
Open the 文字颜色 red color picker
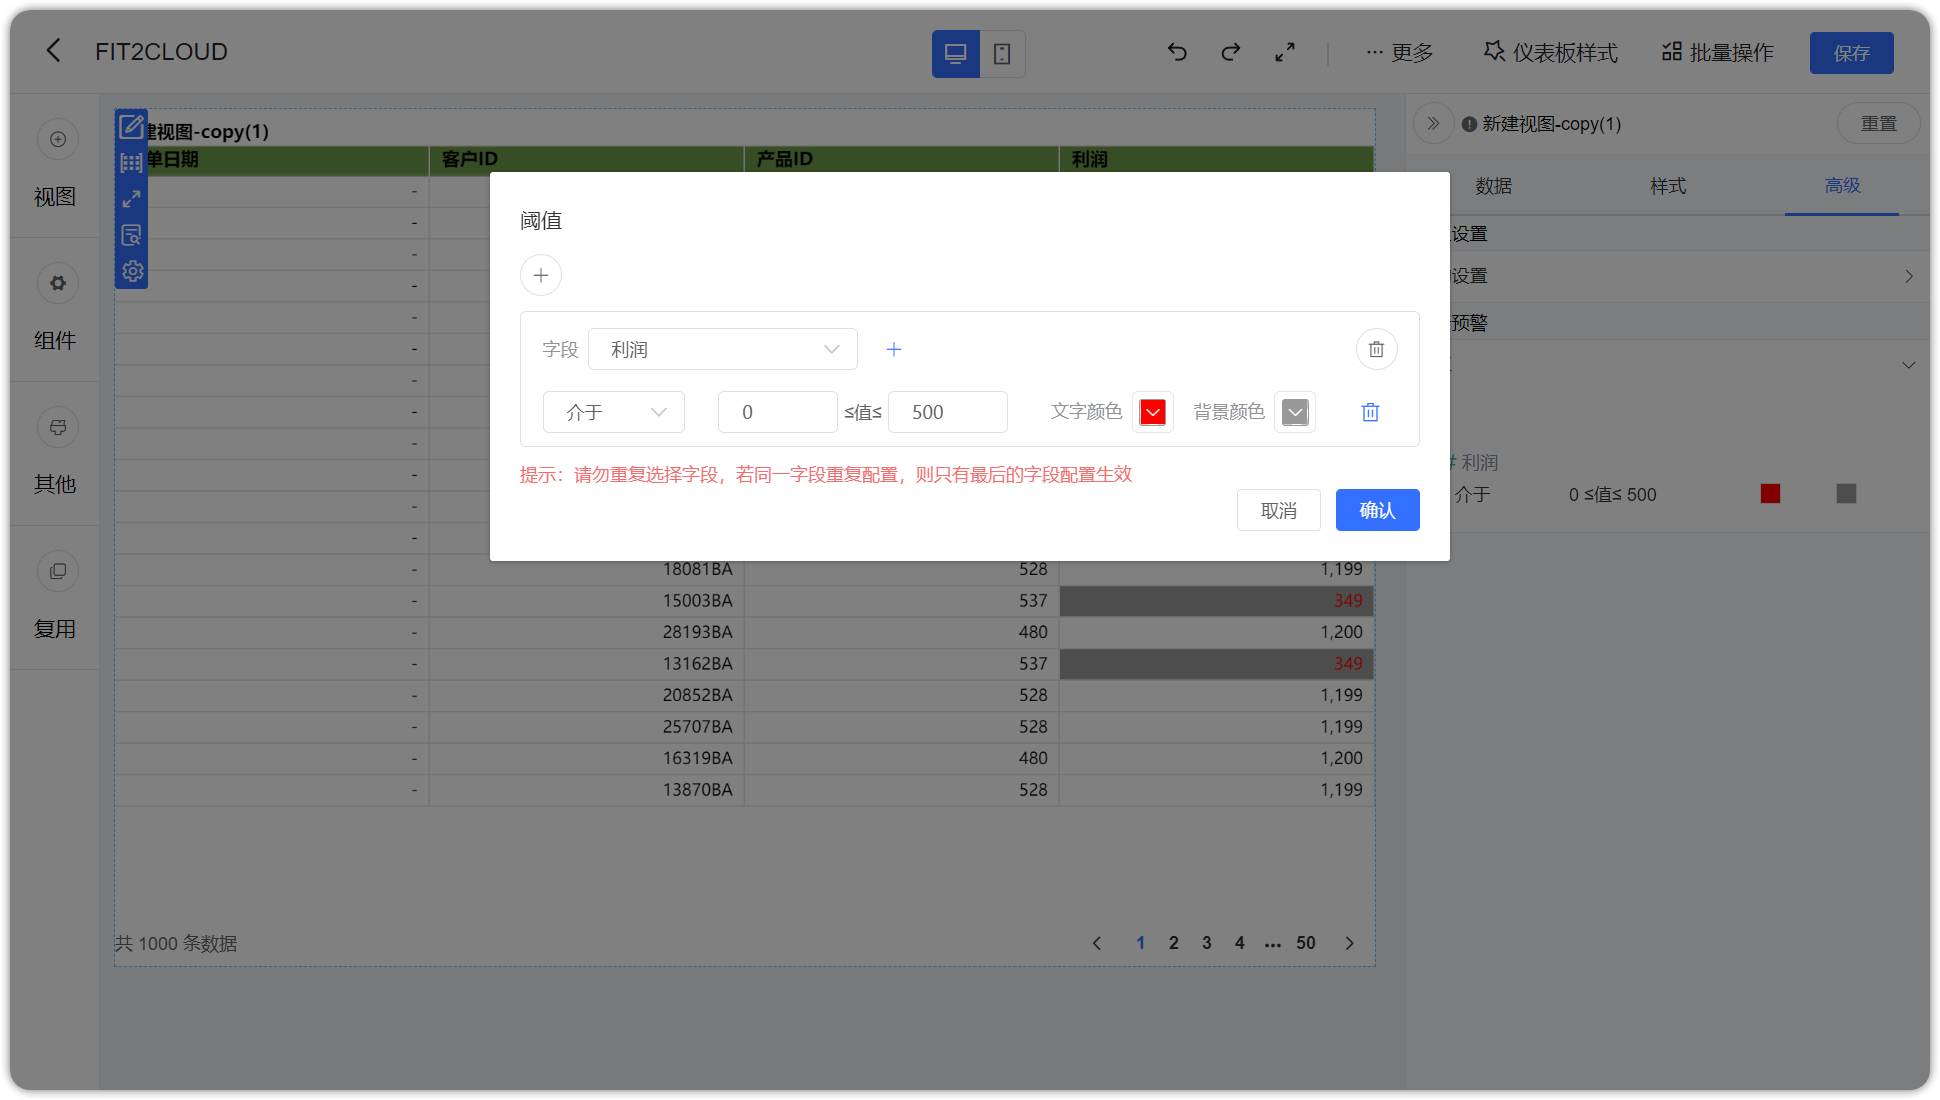point(1153,412)
